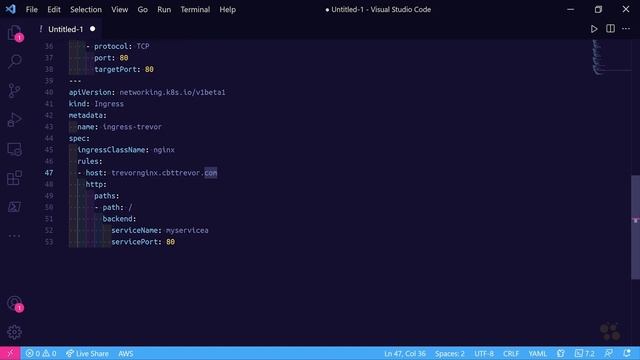Click the AWS status bar item

[x=126, y=353]
